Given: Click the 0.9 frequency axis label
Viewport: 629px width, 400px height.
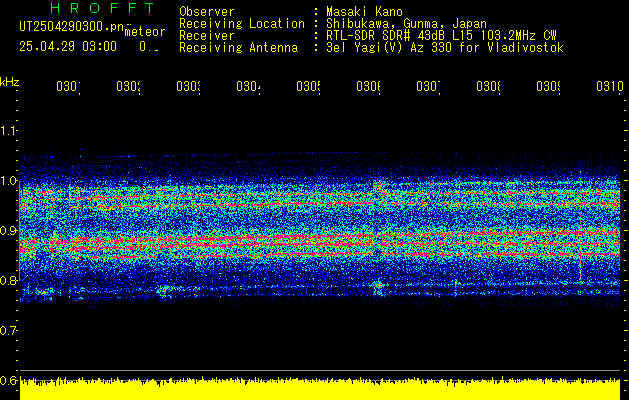Looking at the screenshot, I should point(8,230).
